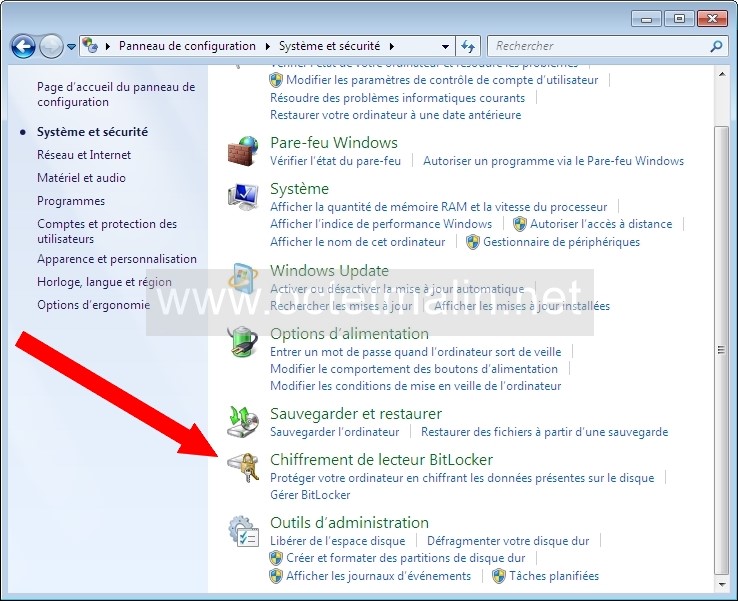Click the refresh button beside address bar
The width and height of the screenshot is (738, 601).
(468, 46)
